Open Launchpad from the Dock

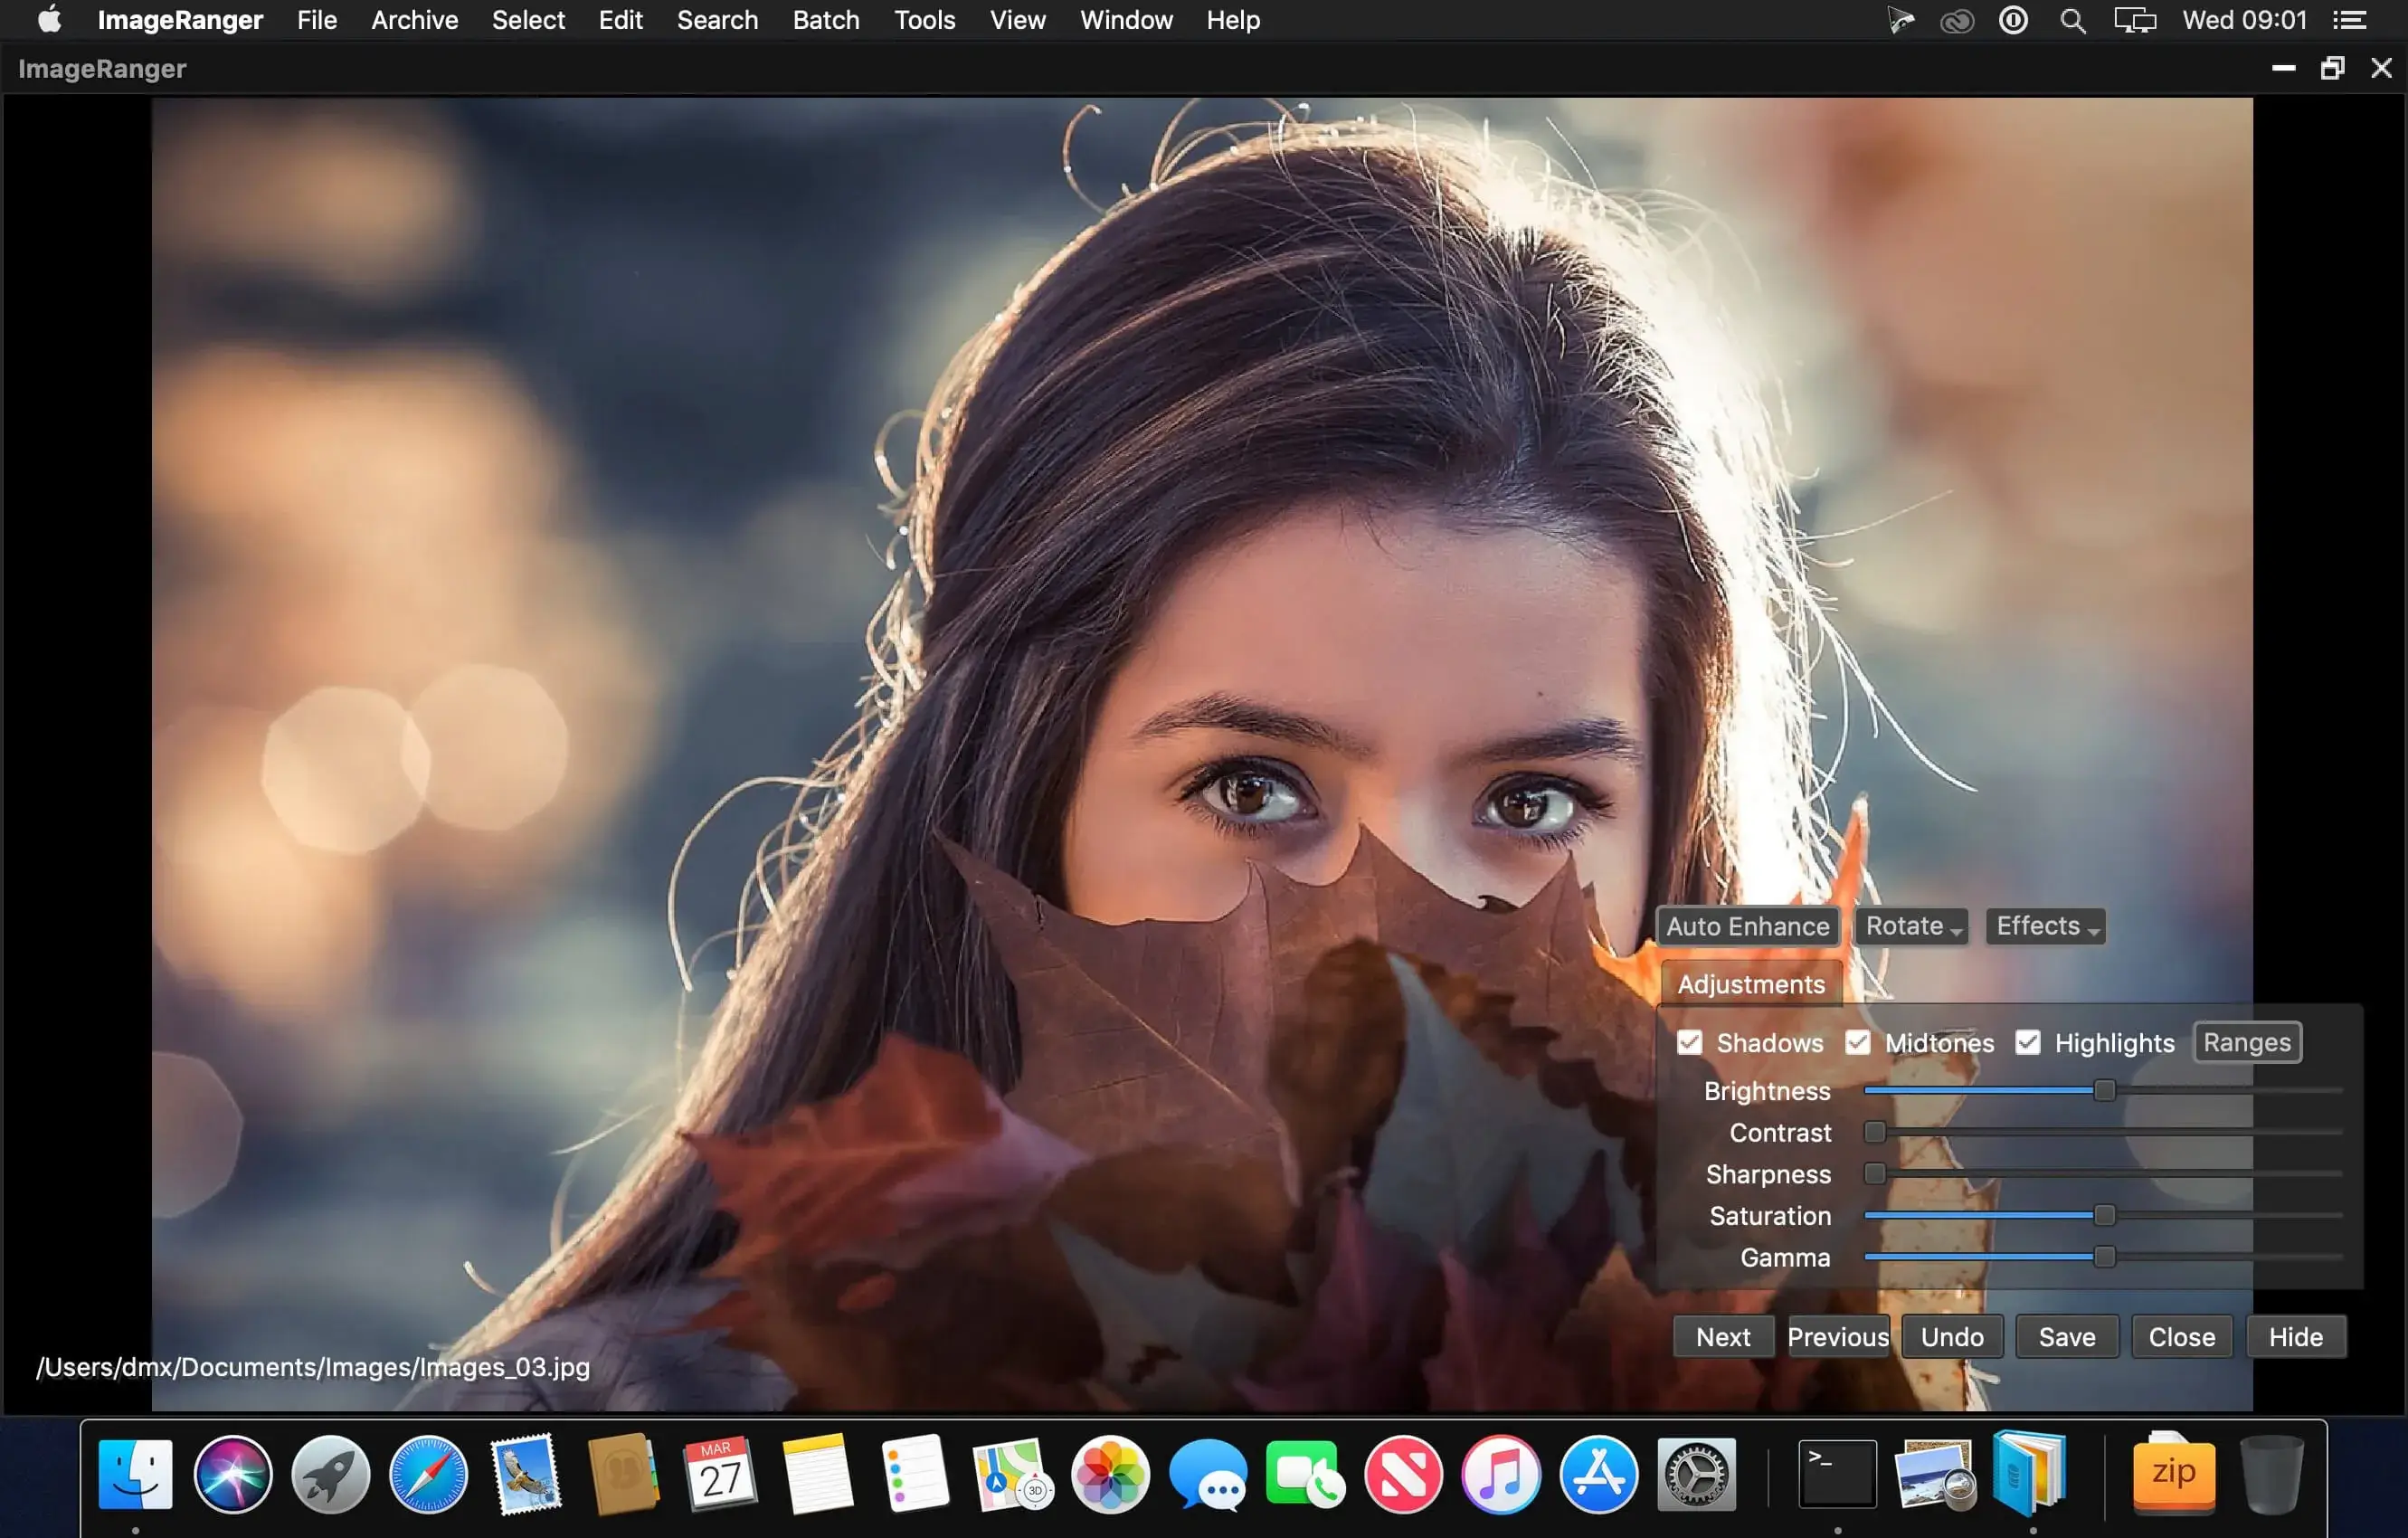pos(330,1474)
